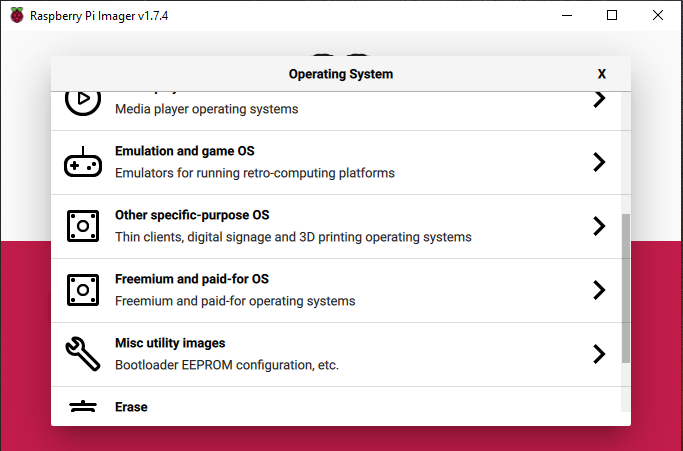Click 'Freemium and paid-for operating systems' description
This screenshot has width=683, height=451.
pyautogui.click(x=235, y=301)
